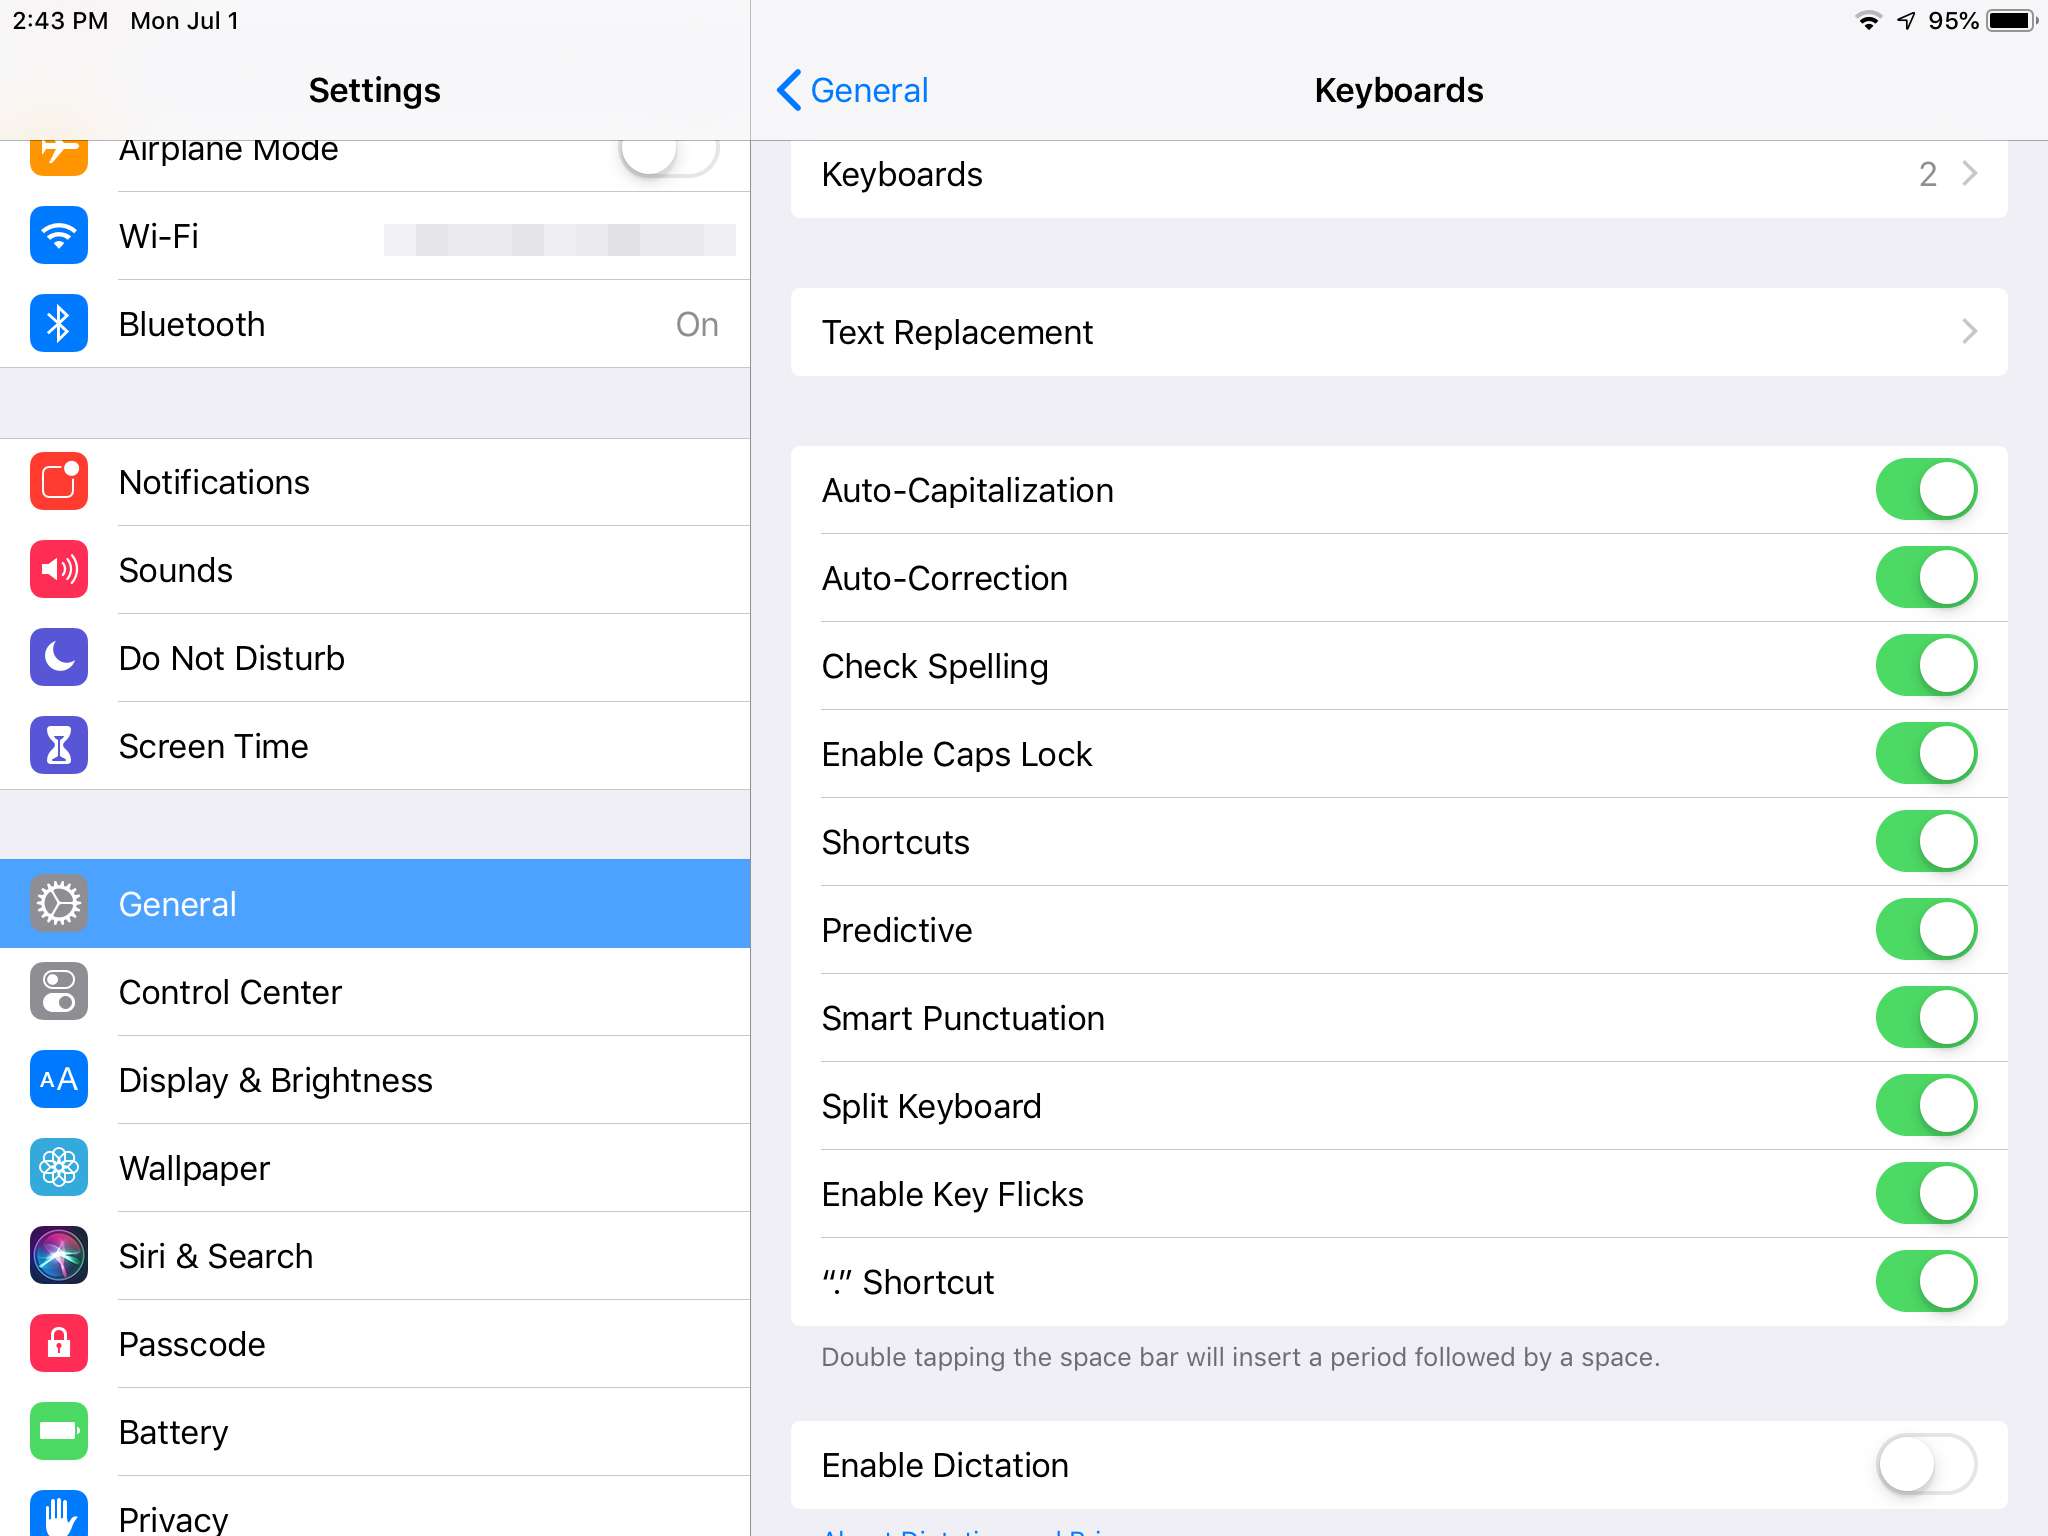Toggle Auto-Capitalization off

pyautogui.click(x=1926, y=490)
